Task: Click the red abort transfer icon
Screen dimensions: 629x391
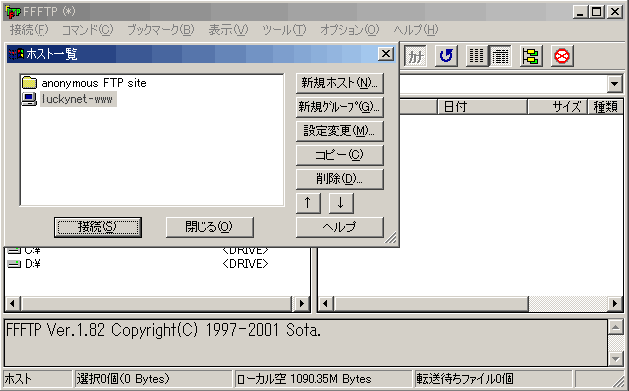Action: pyautogui.click(x=562, y=56)
